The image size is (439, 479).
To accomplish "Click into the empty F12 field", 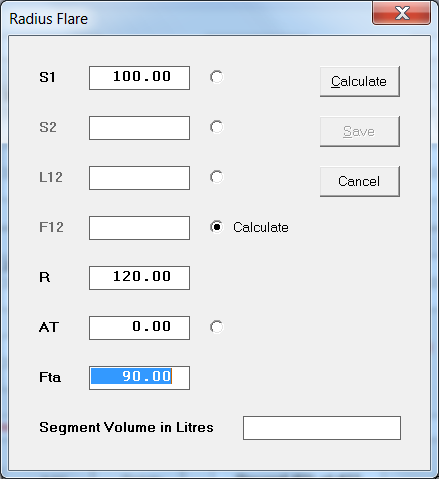I will click(x=139, y=228).
